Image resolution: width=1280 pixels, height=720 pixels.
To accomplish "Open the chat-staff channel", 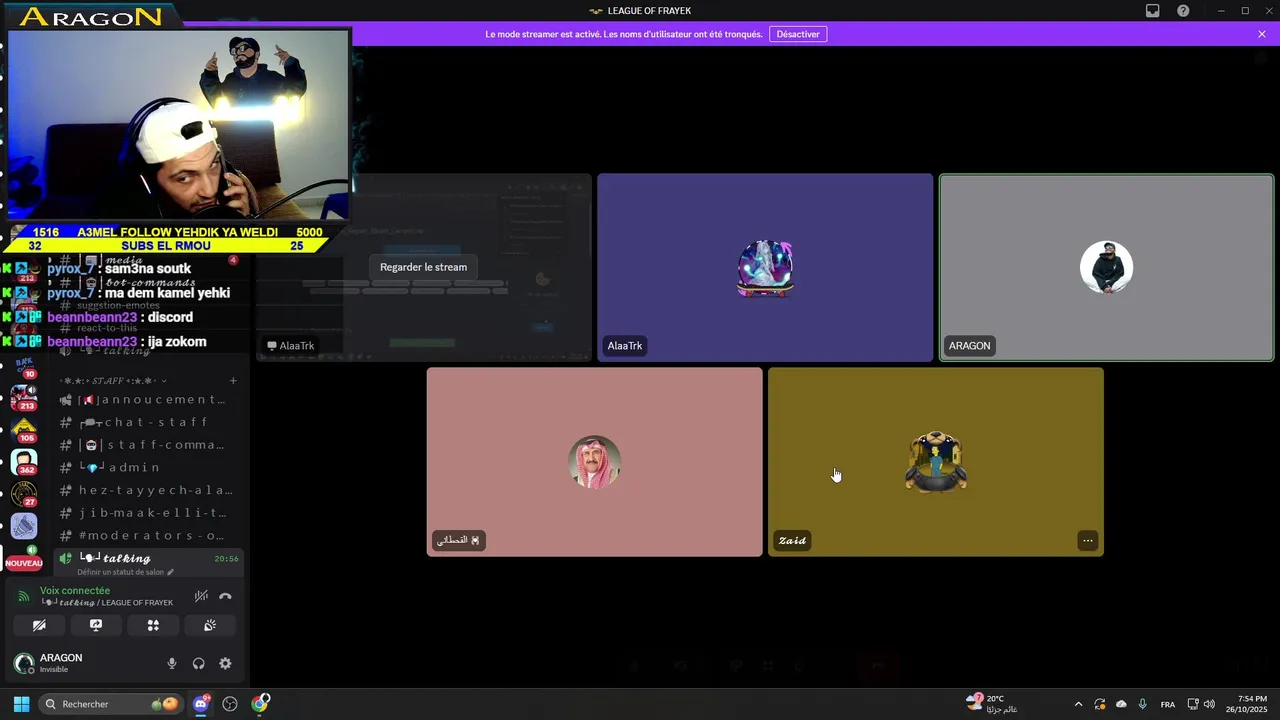I will [147, 422].
